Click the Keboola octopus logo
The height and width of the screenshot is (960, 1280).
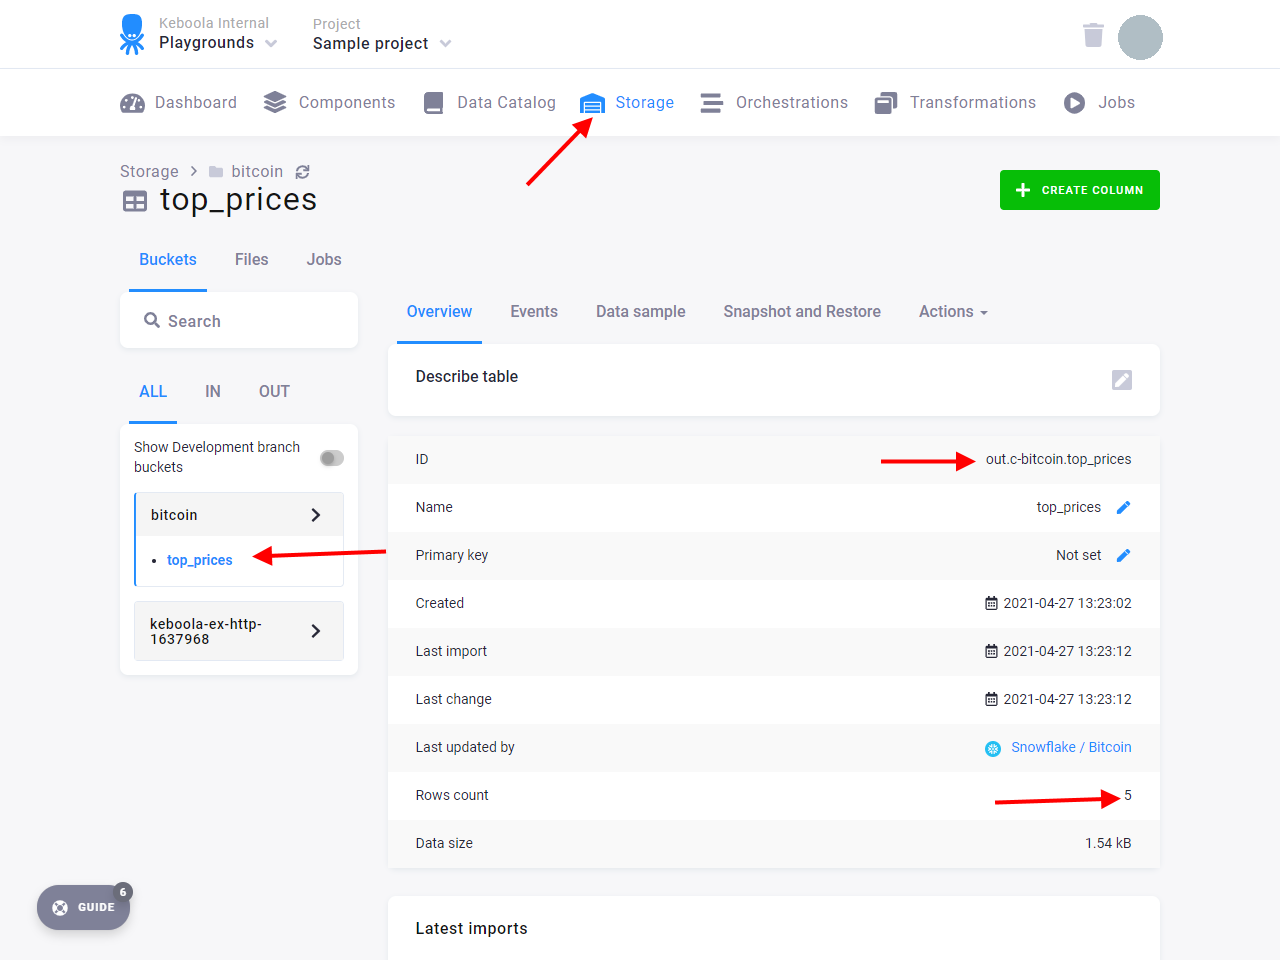(131, 35)
